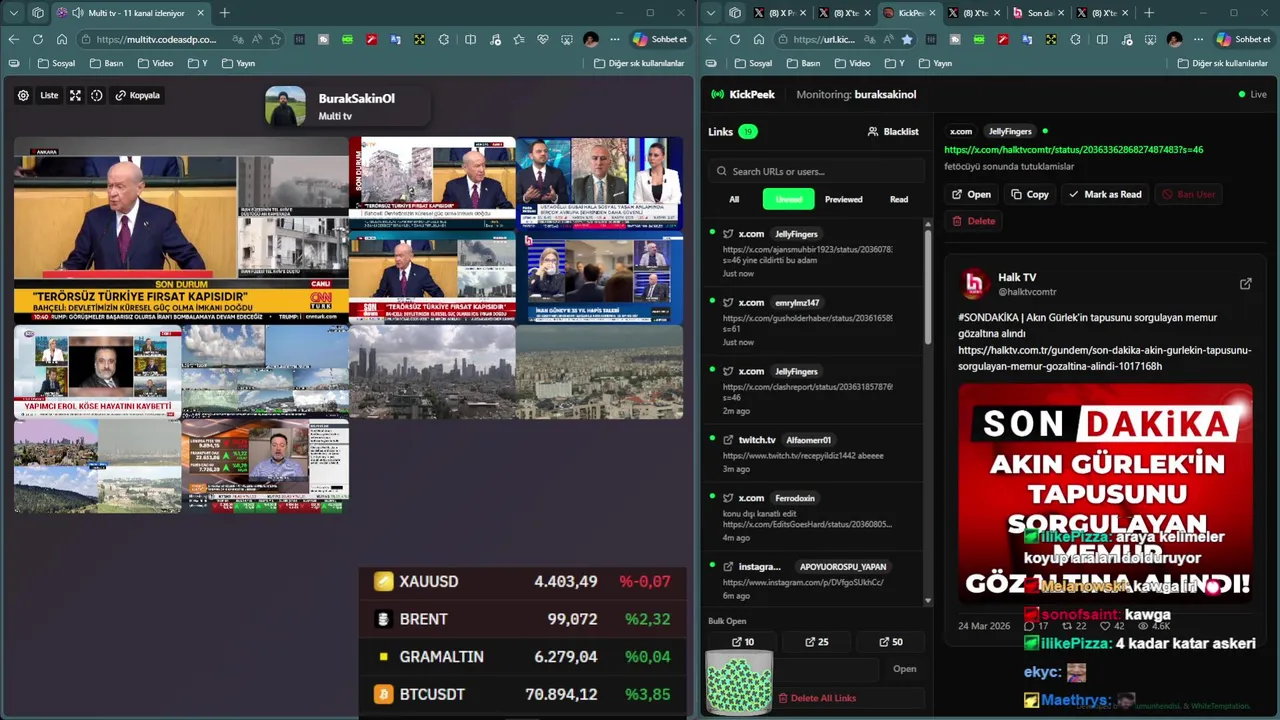Copy the selected link URL
The image size is (1280, 720).
pyautogui.click(x=1029, y=194)
